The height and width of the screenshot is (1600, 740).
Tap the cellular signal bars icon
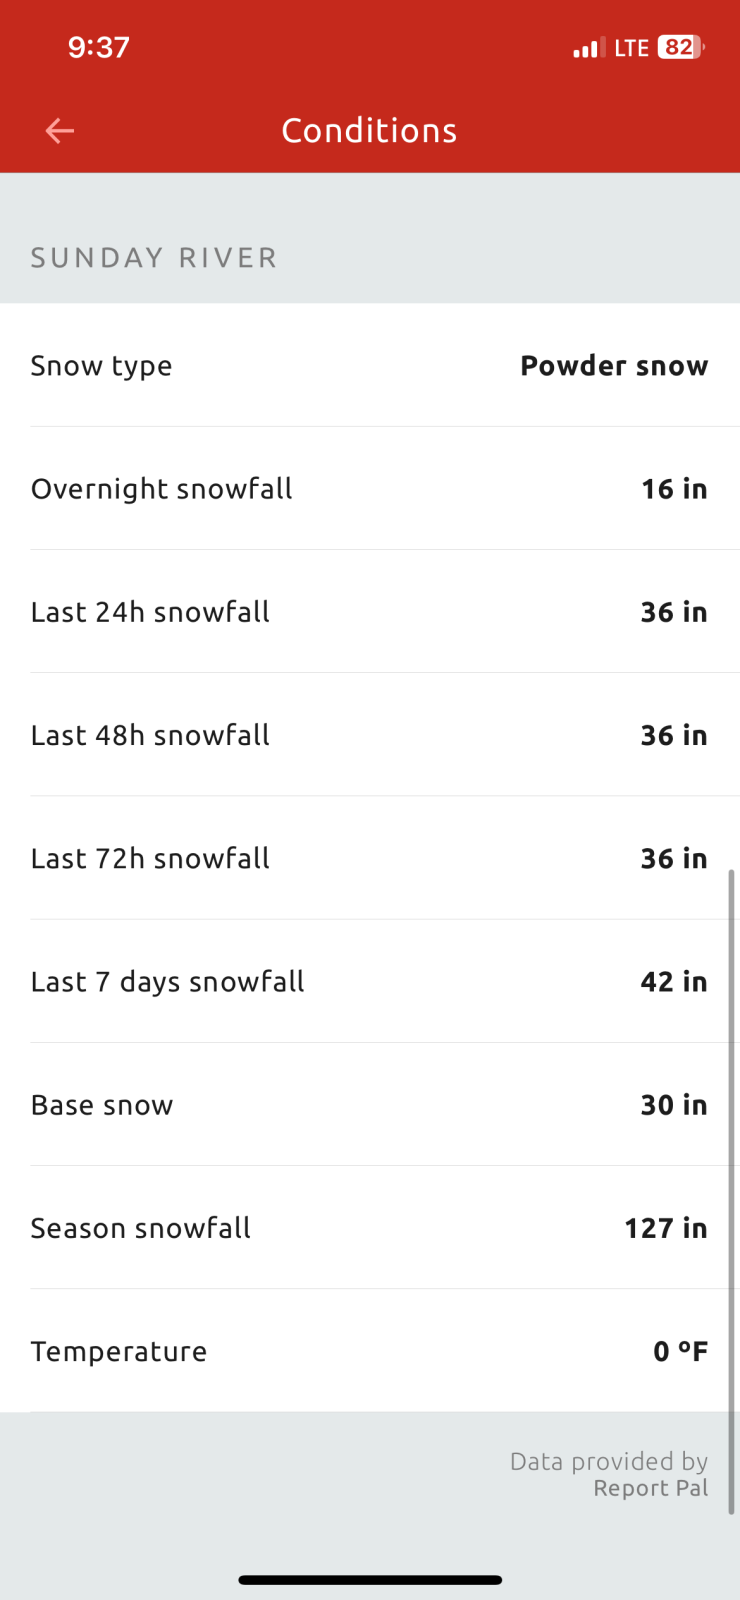(x=588, y=48)
